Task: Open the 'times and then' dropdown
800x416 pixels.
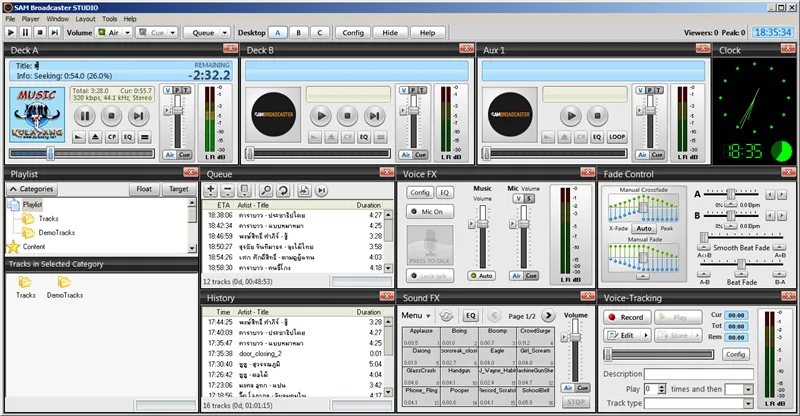Action: [x=748, y=389]
